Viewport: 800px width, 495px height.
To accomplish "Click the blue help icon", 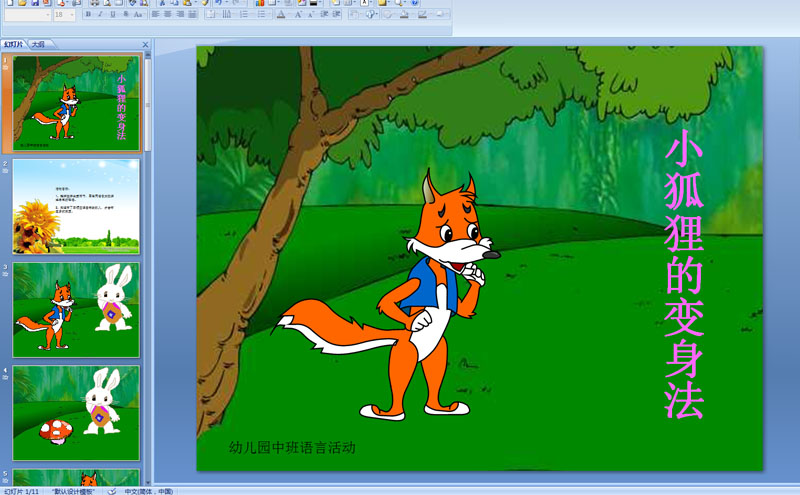I will tap(415, 3).
